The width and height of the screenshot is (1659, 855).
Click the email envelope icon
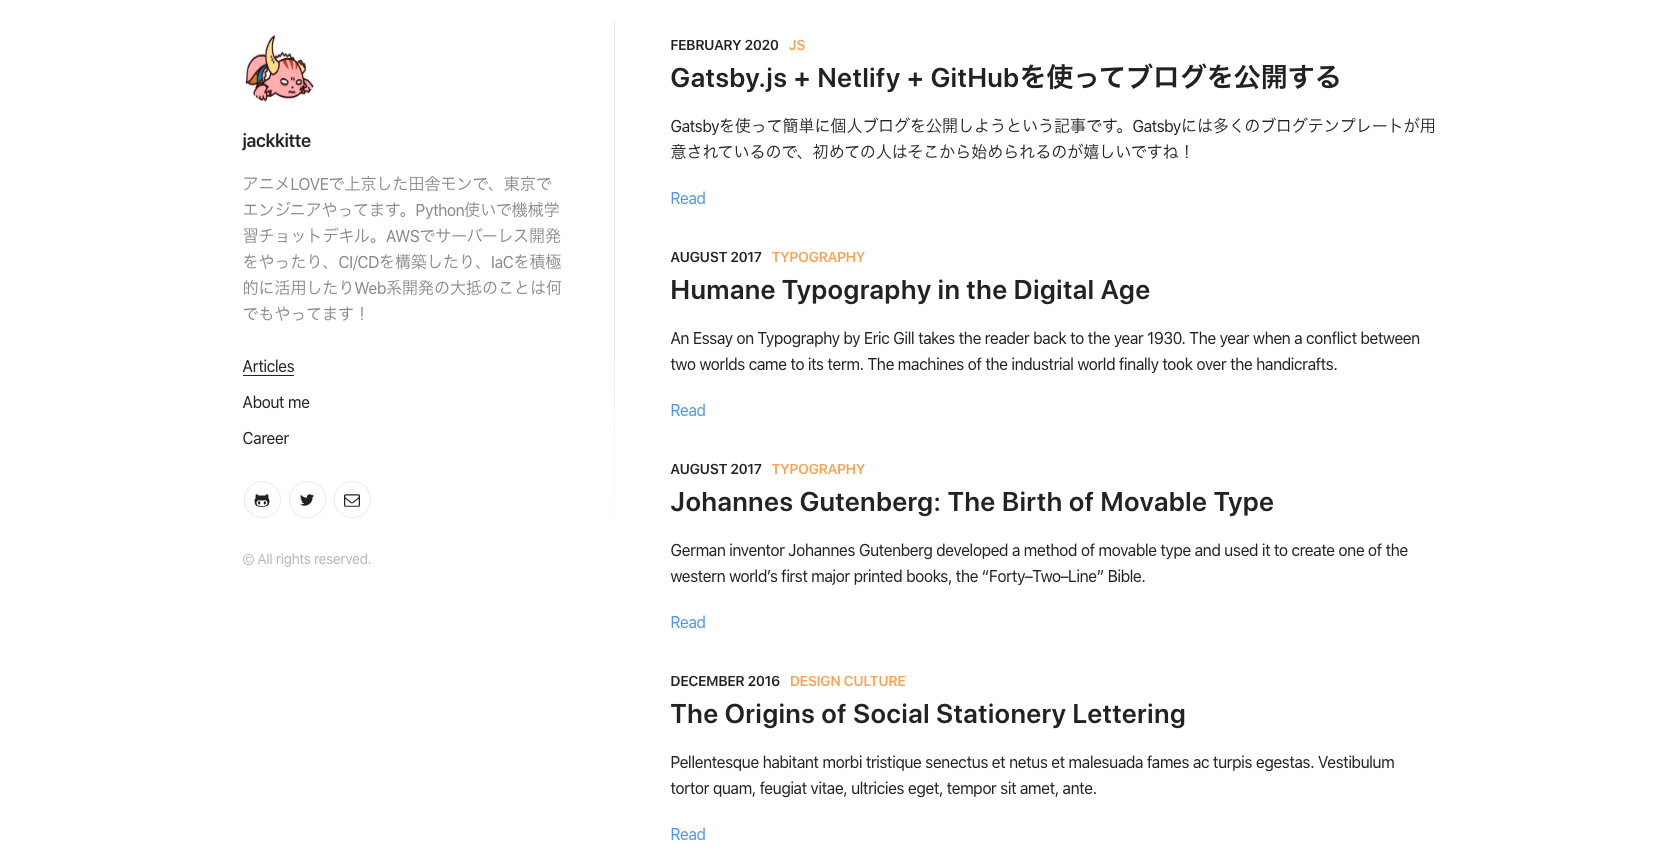pos(352,500)
